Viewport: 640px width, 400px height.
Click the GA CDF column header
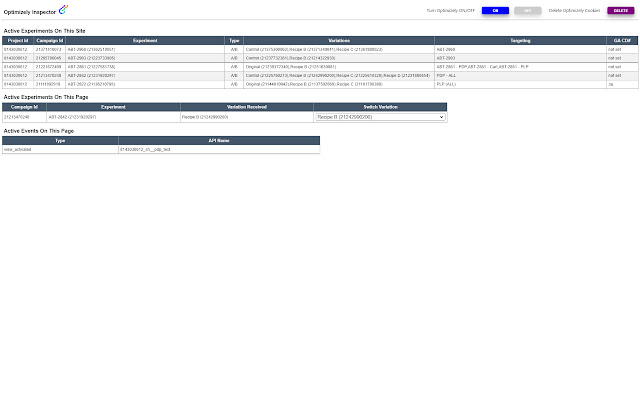(x=622, y=40)
